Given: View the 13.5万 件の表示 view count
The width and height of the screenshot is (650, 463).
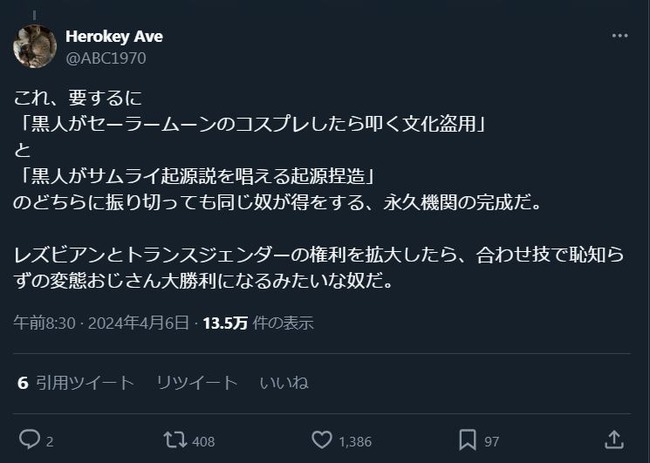Looking at the screenshot, I should pyautogui.click(x=258, y=323).
